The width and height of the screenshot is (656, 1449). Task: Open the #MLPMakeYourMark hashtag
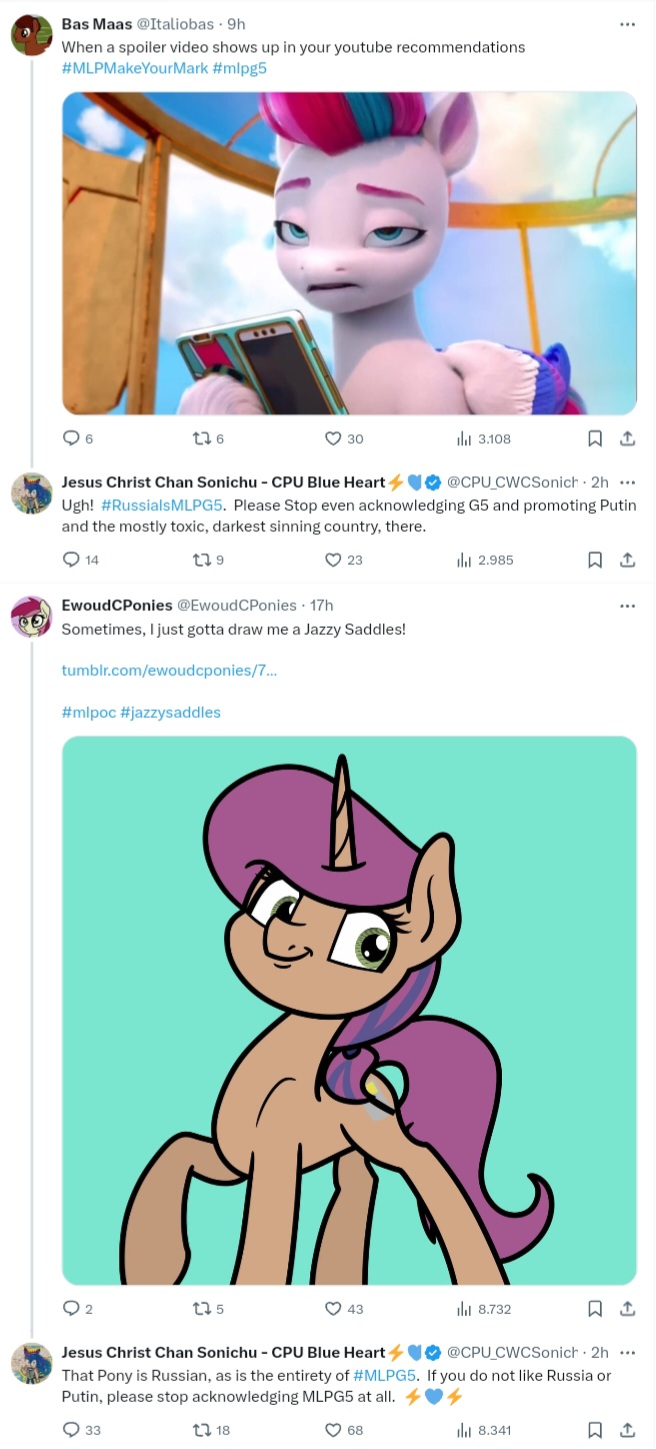pyautogui.click(x=134, y=68)
